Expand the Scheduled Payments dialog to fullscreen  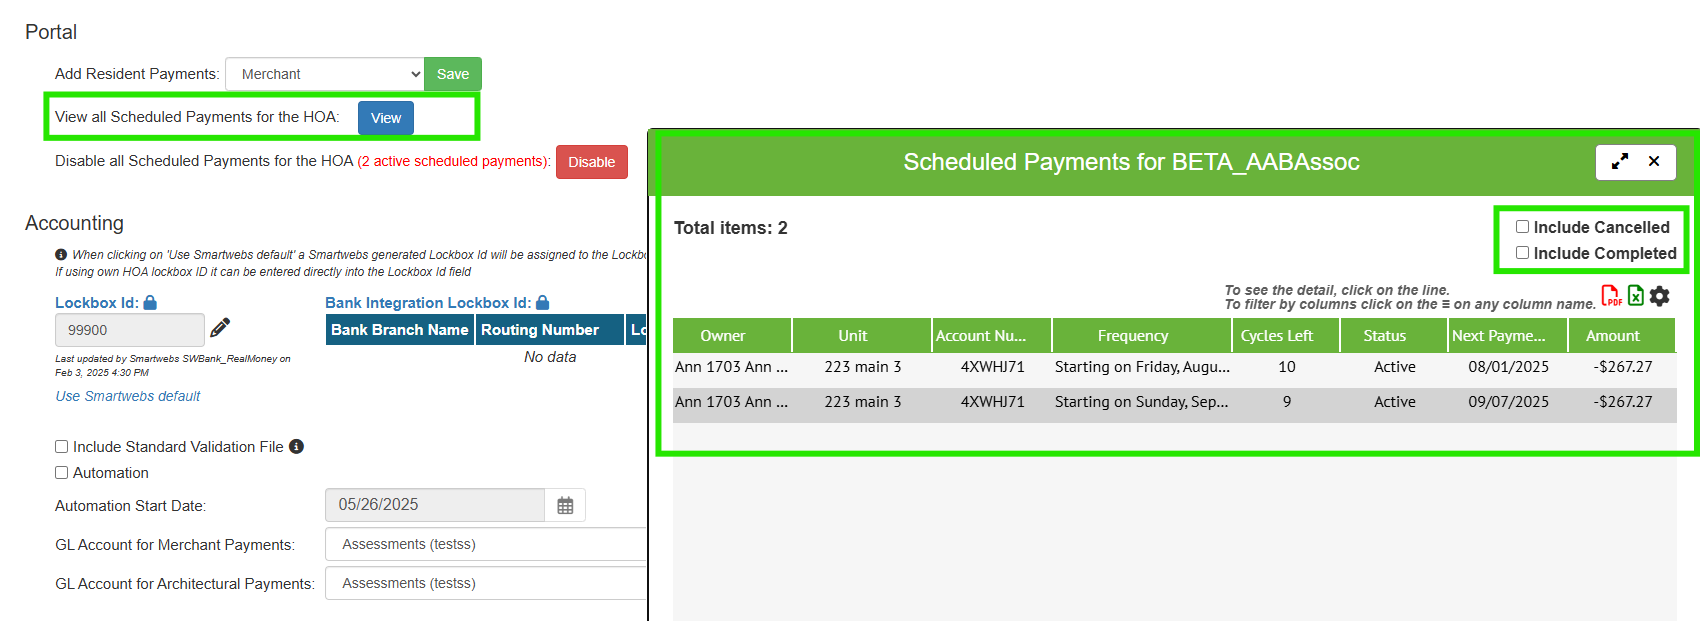click(x=1619, y=162)
